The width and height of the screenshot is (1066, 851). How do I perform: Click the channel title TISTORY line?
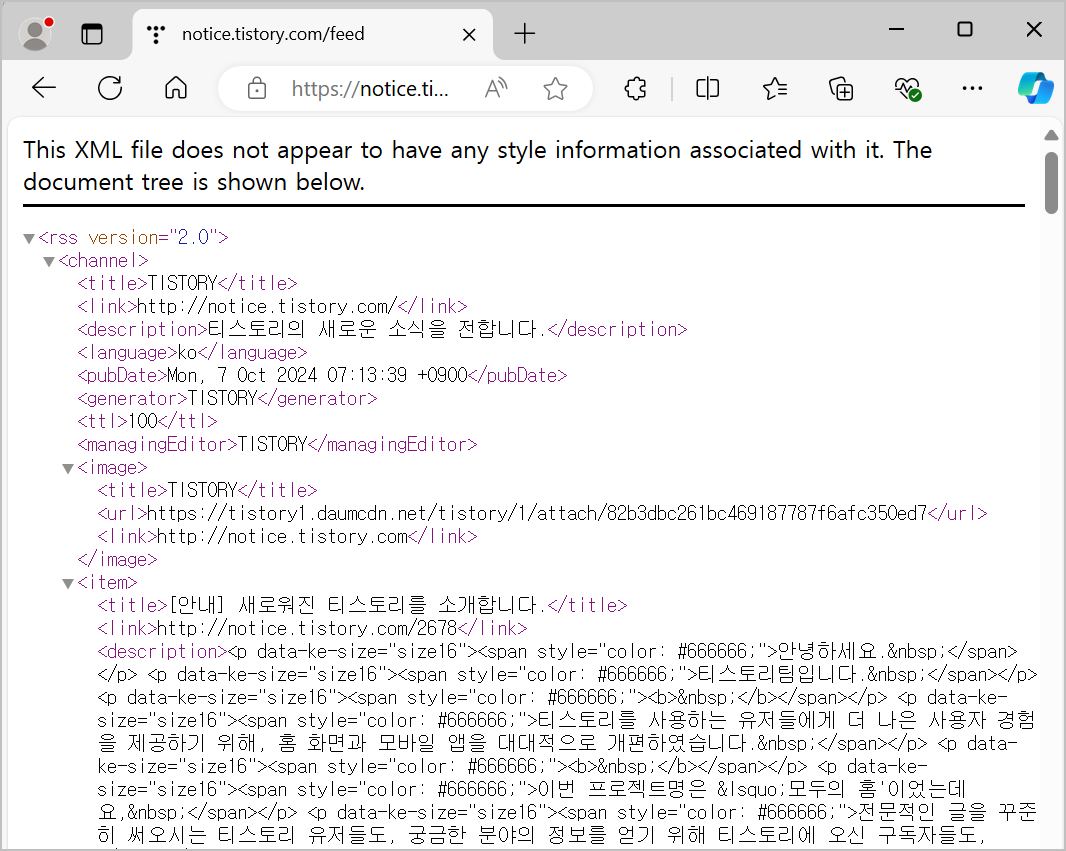(187, 283)
